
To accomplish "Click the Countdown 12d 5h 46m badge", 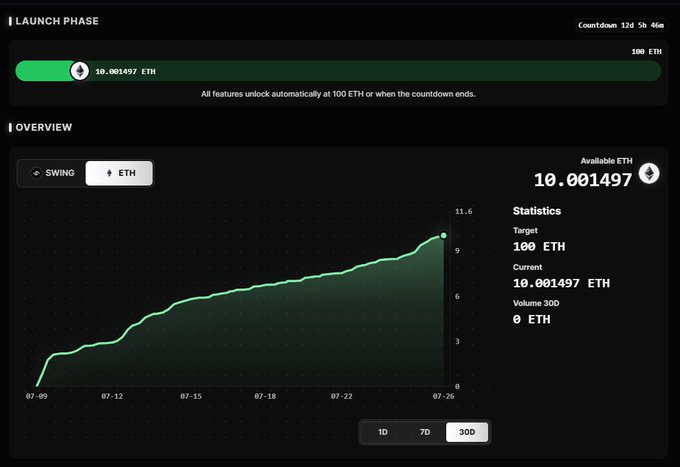I will click(621, 25).
